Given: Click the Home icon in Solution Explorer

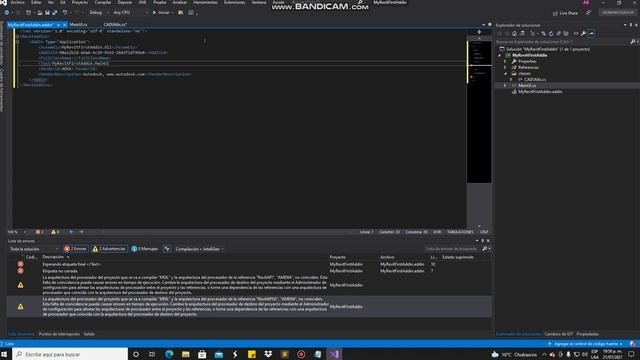Looking at the screenshot, I should (x=514, y=33).
